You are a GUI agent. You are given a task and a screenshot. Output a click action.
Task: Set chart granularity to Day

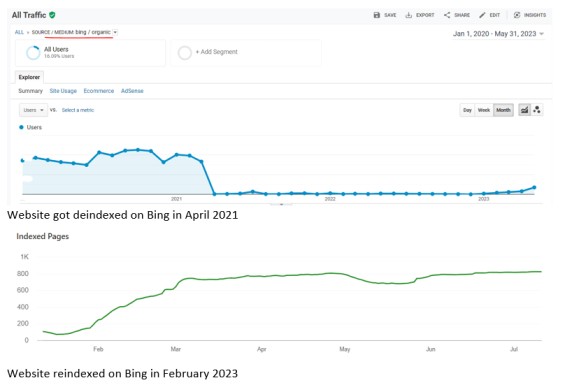467,110
